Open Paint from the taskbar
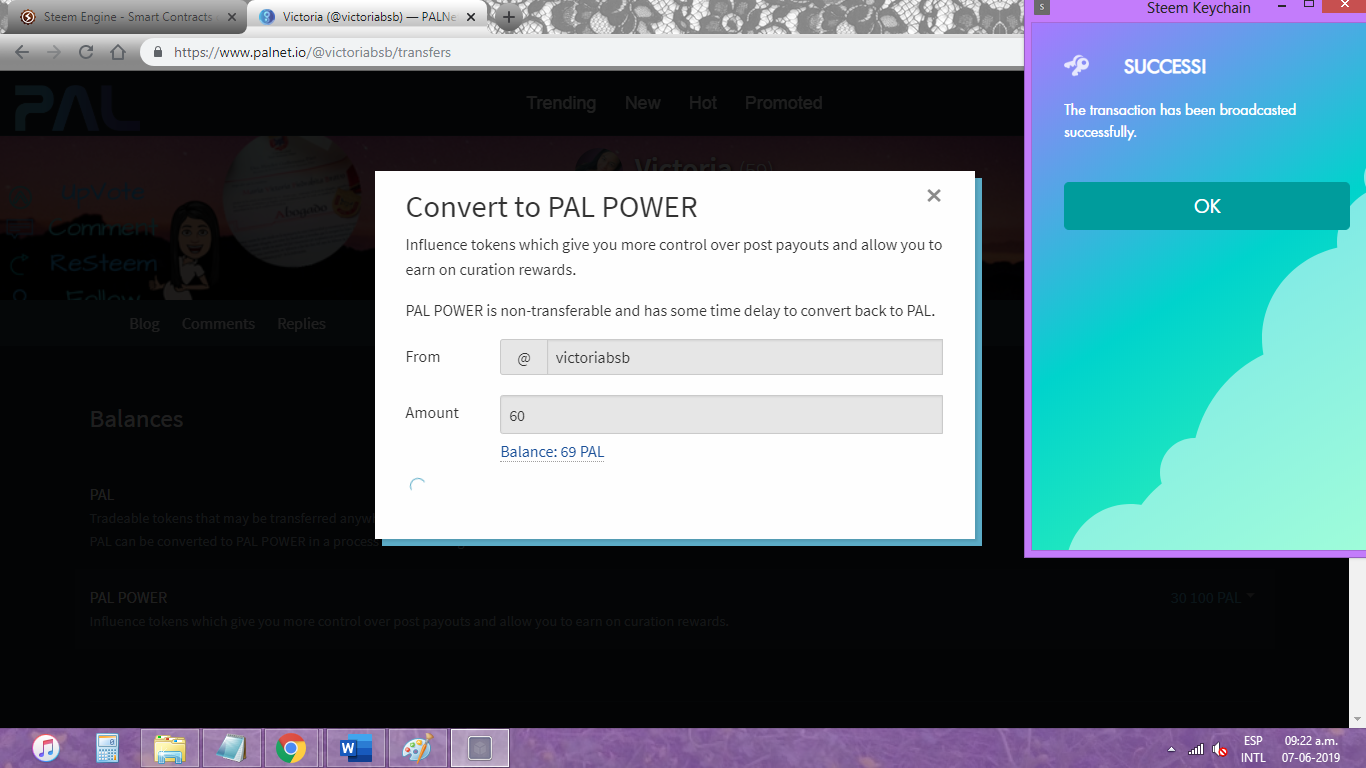 tap(416, 748)
